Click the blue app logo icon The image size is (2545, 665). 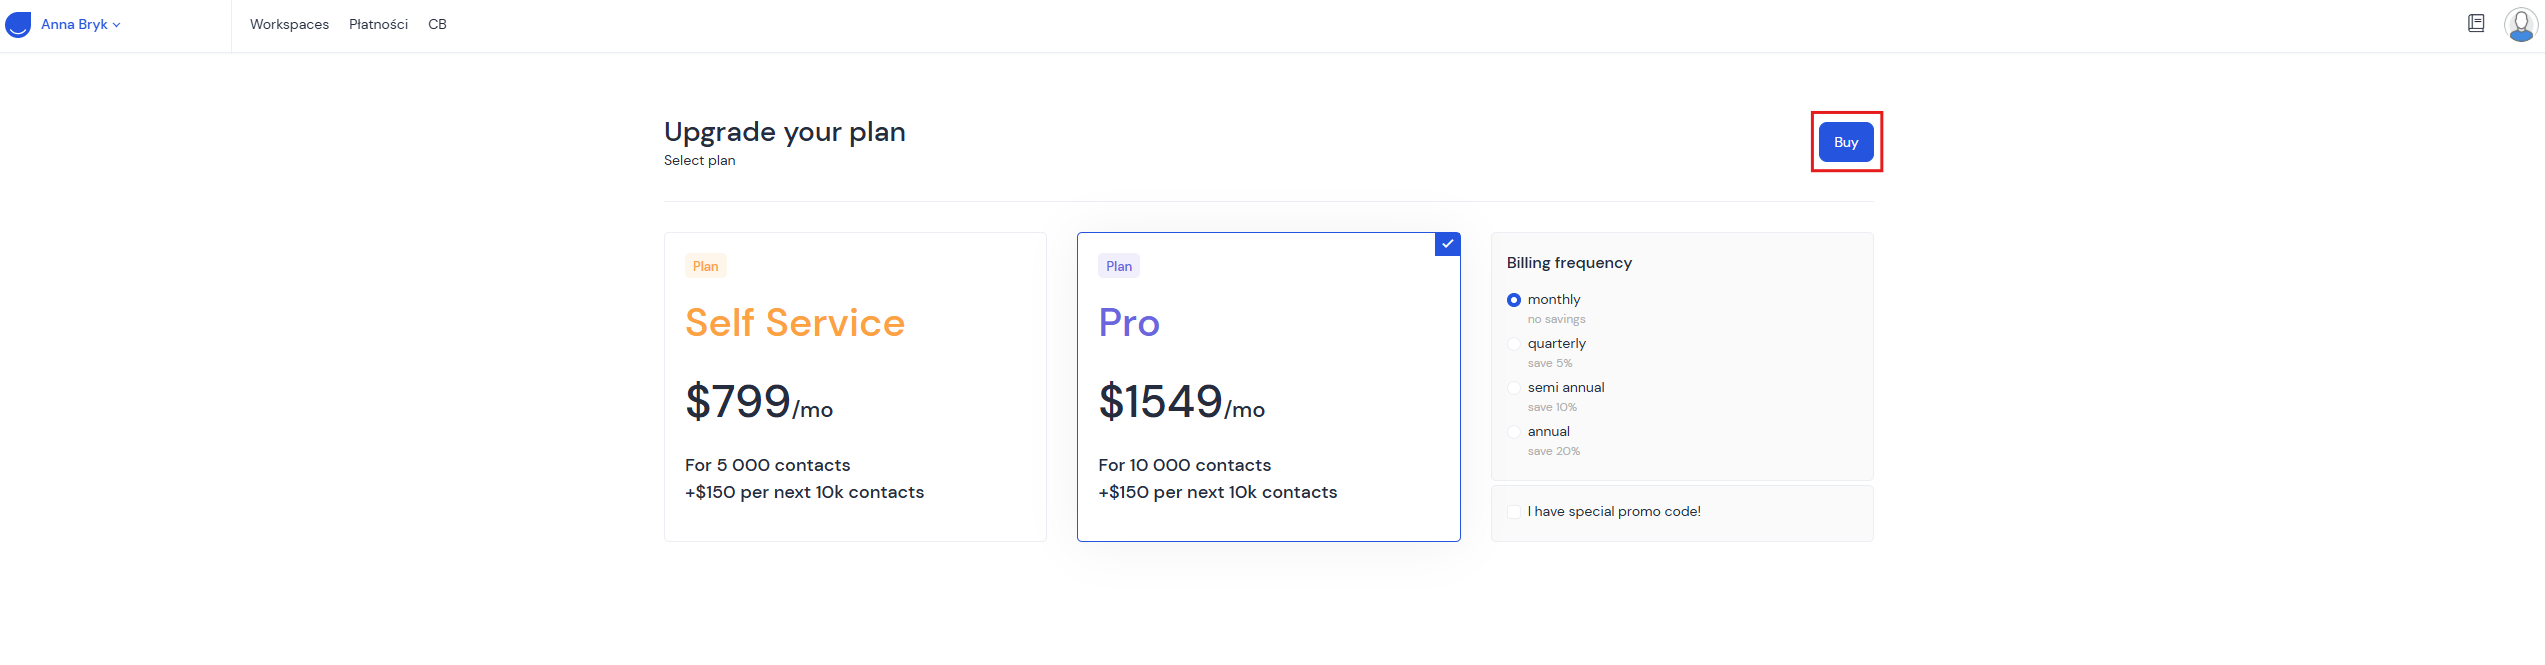(18, 25)
